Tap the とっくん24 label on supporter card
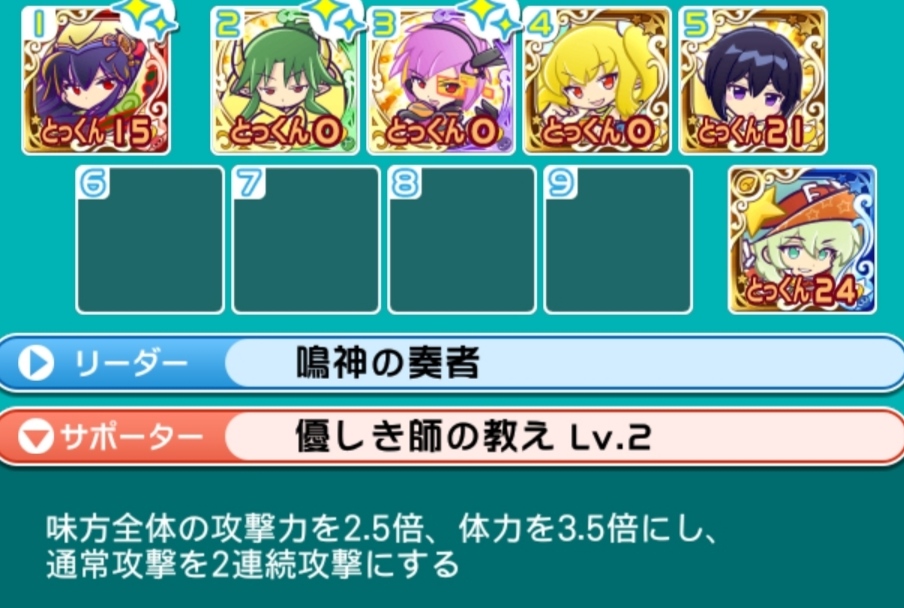The height and width of the screenshot is (608, 904). point(802,290)
